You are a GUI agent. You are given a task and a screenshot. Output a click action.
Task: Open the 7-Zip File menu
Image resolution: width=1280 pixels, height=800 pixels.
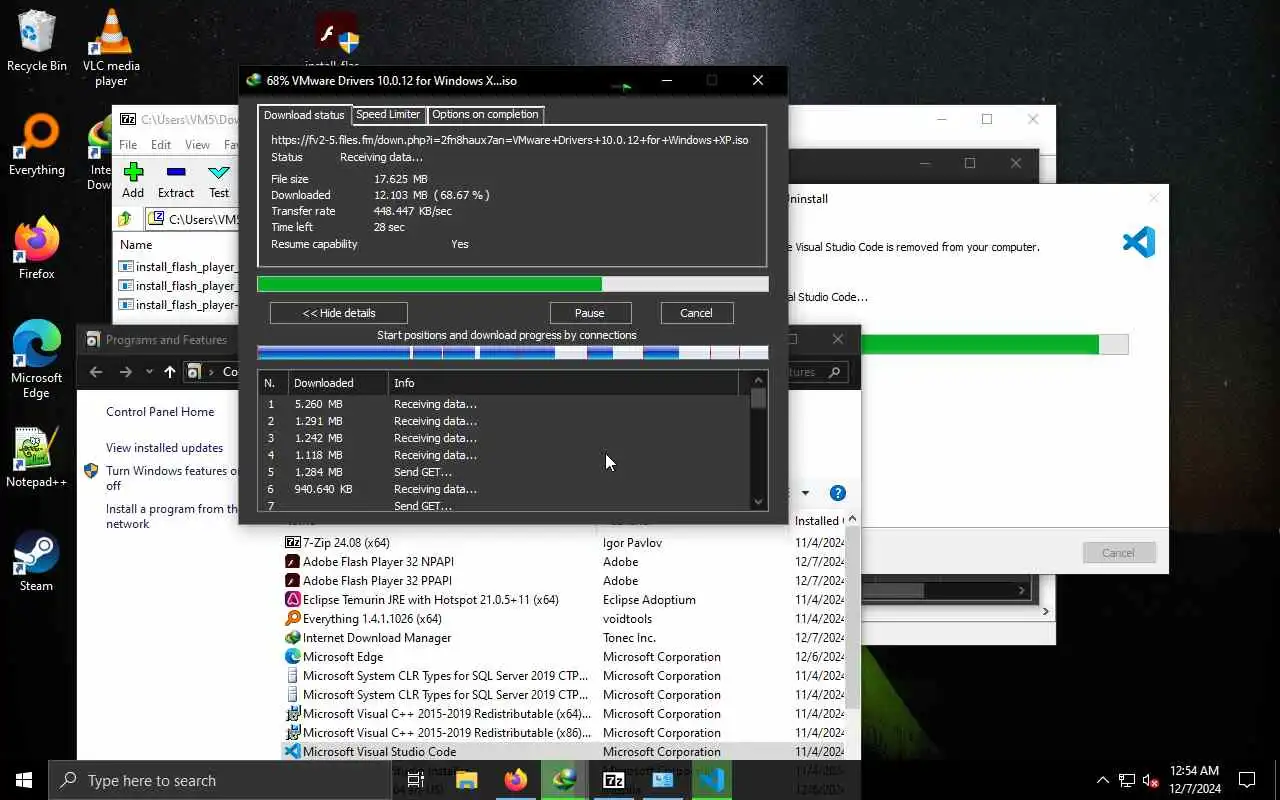pos(128,145)
